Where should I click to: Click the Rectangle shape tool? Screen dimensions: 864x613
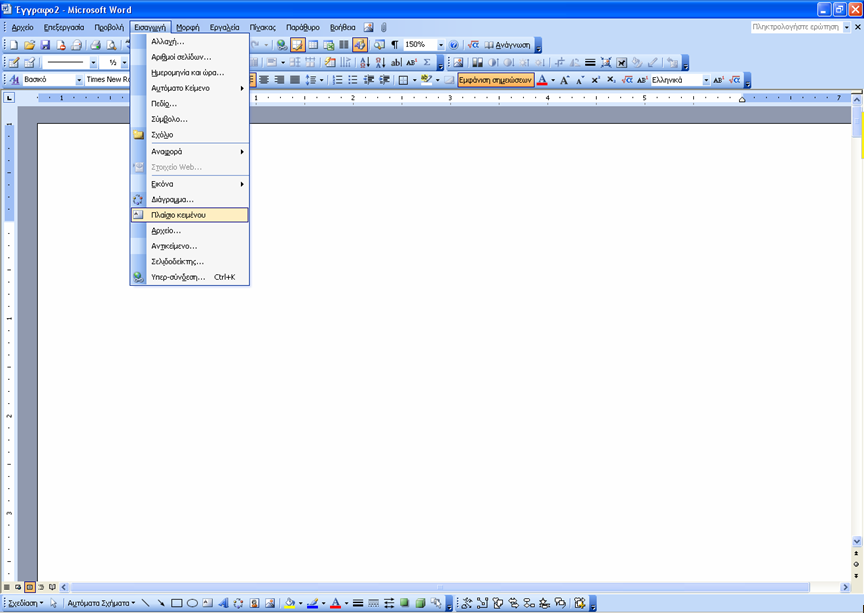click(x=176, y=603)
